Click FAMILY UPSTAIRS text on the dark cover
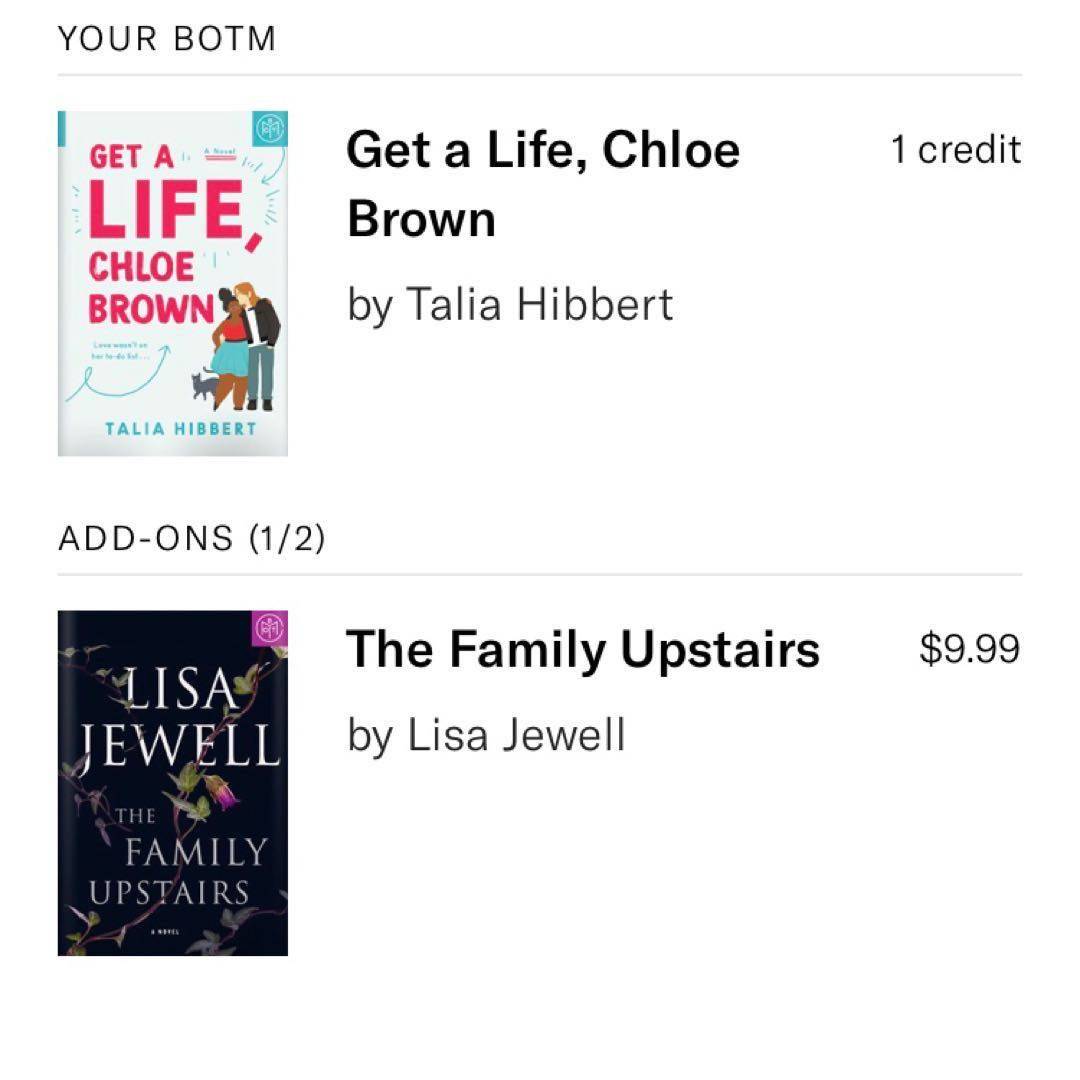 180,872
